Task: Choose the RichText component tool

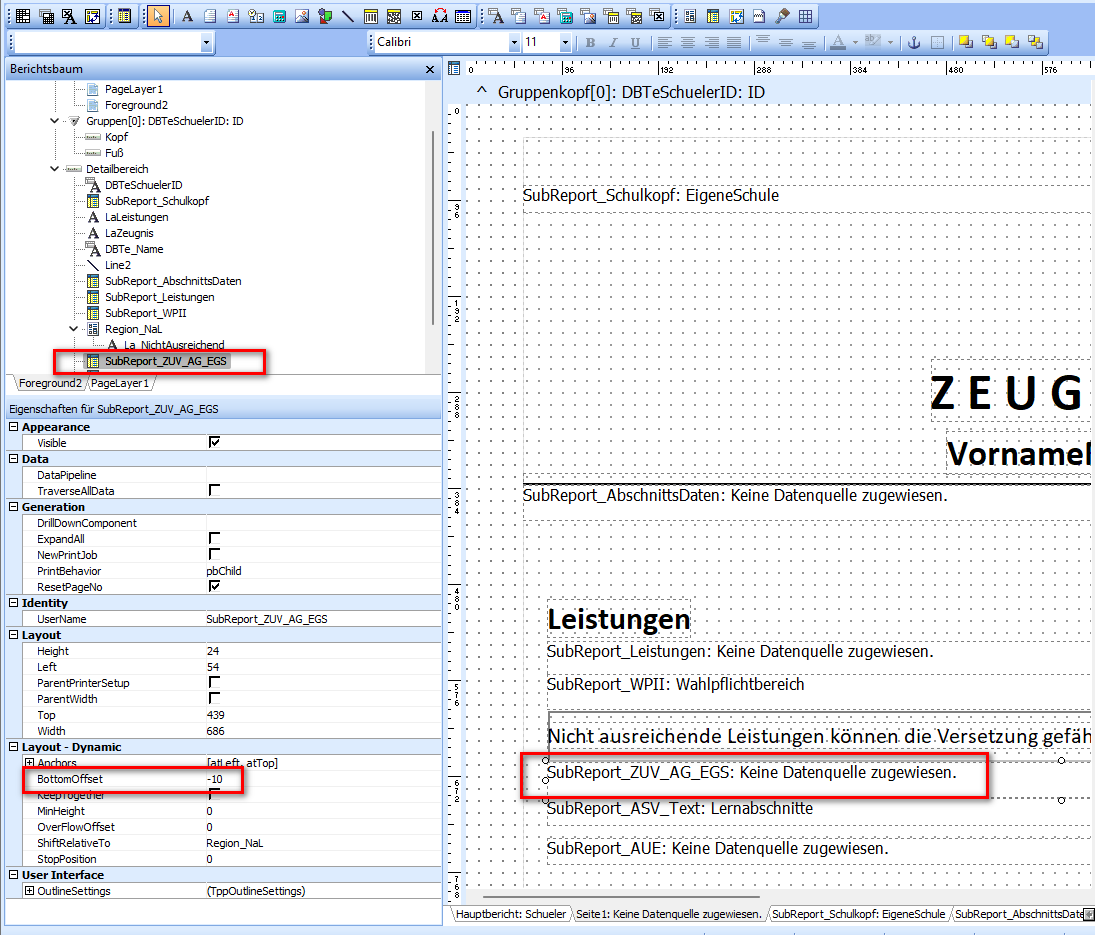Action: (233, 16)
